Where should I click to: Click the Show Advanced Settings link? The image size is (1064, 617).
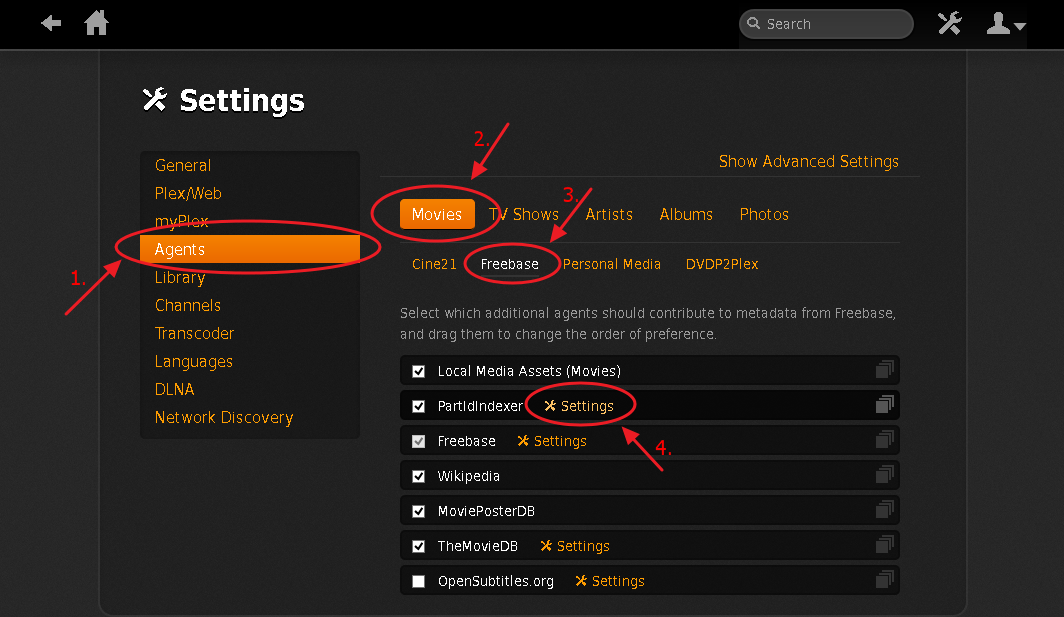pos(808,160)
